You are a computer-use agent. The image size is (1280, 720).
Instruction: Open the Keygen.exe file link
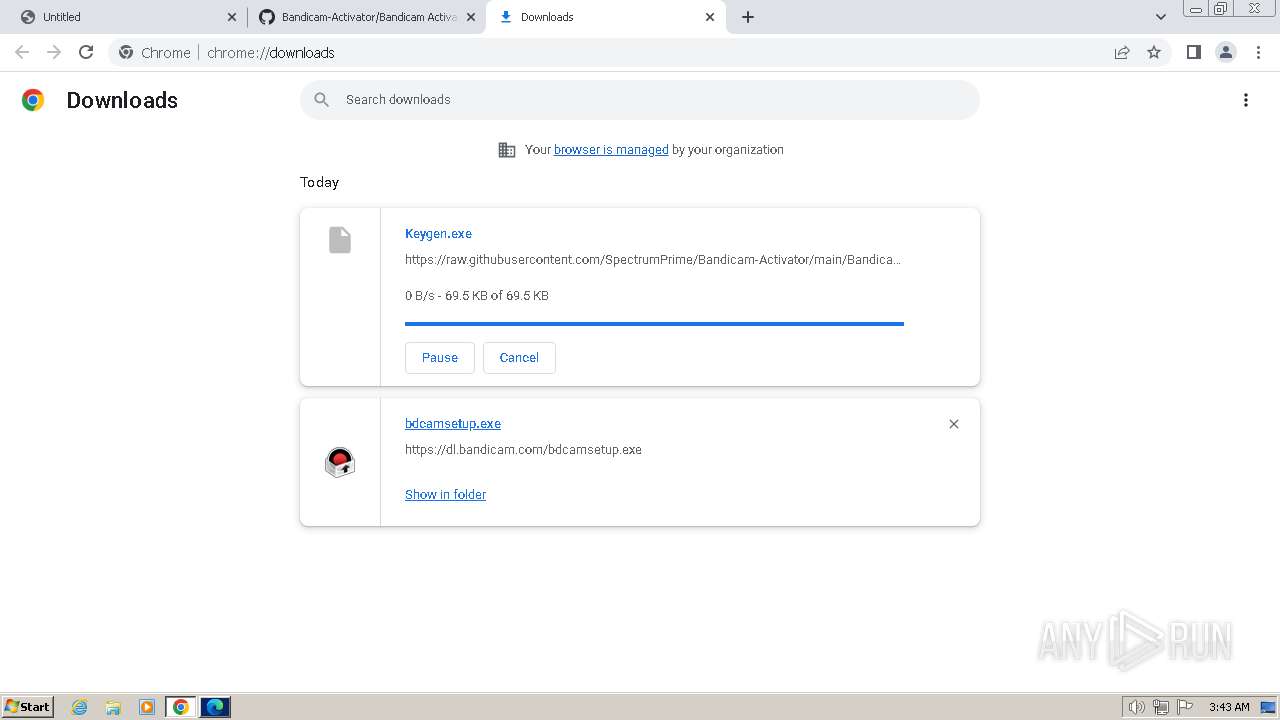pyautogui.click(x=438, y=234)
